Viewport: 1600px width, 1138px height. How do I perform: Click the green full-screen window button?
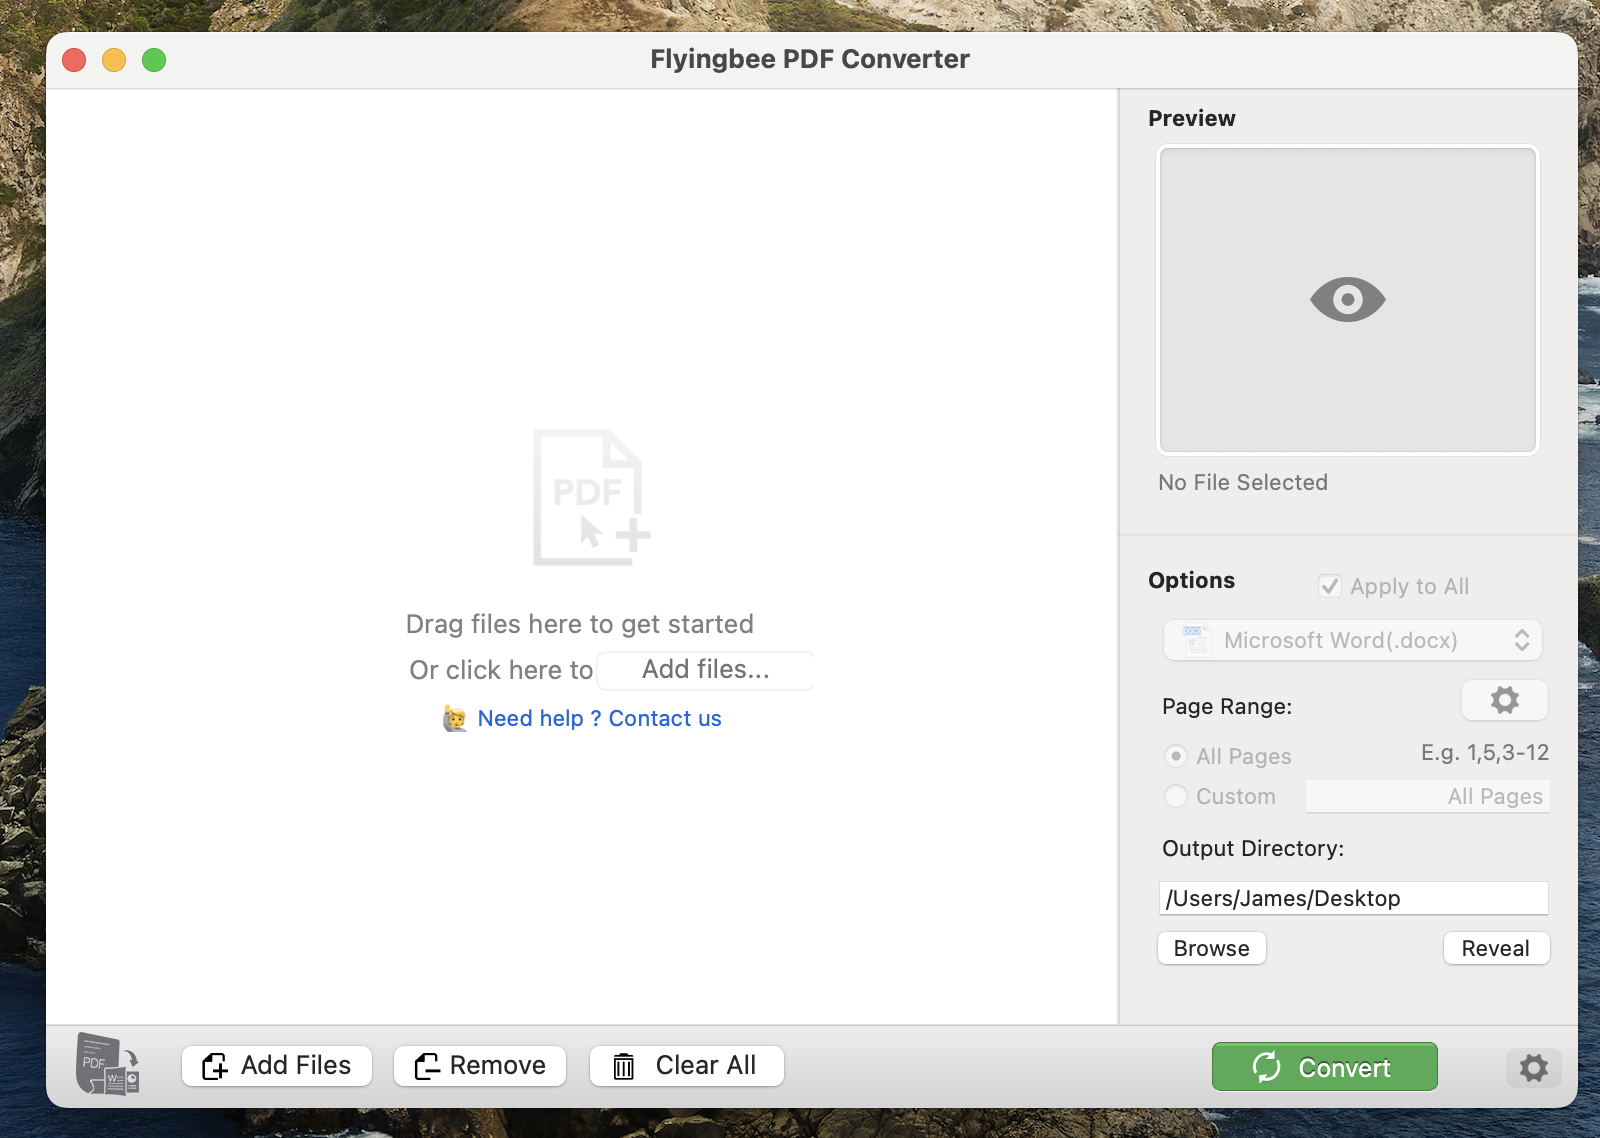154,60
